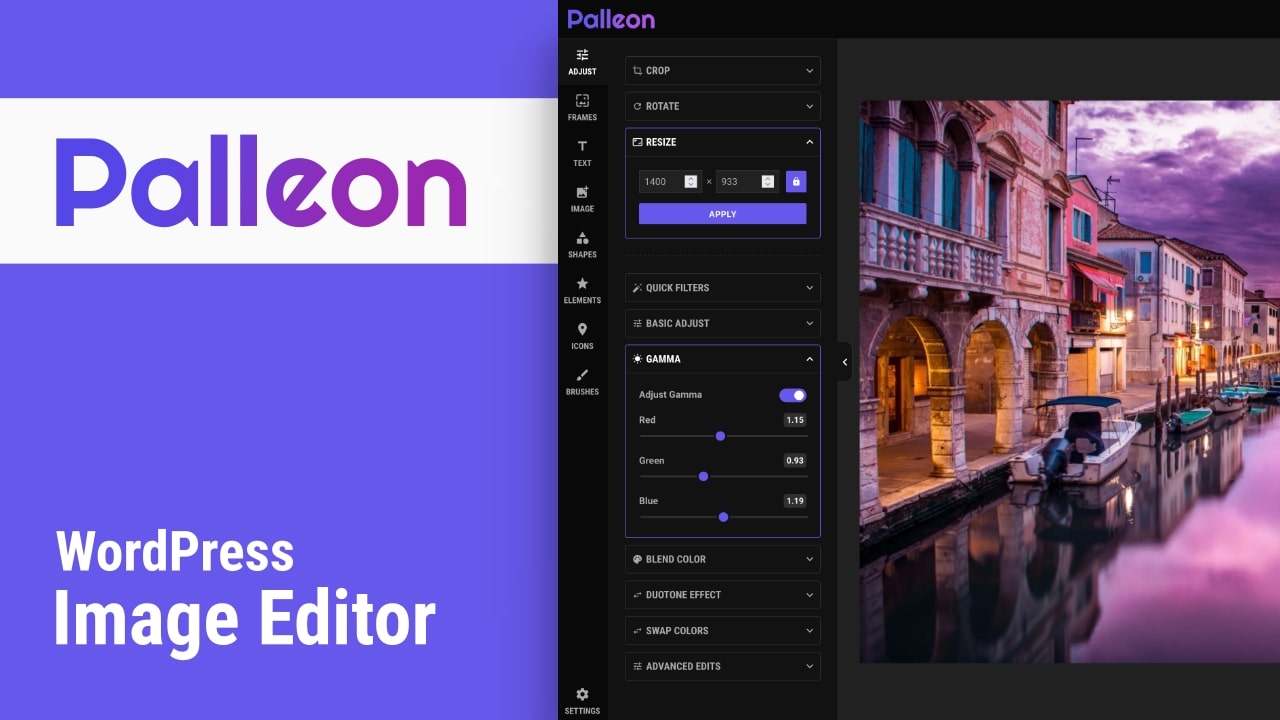
Task: Expand the Rotate section
Action: [723, 106]
